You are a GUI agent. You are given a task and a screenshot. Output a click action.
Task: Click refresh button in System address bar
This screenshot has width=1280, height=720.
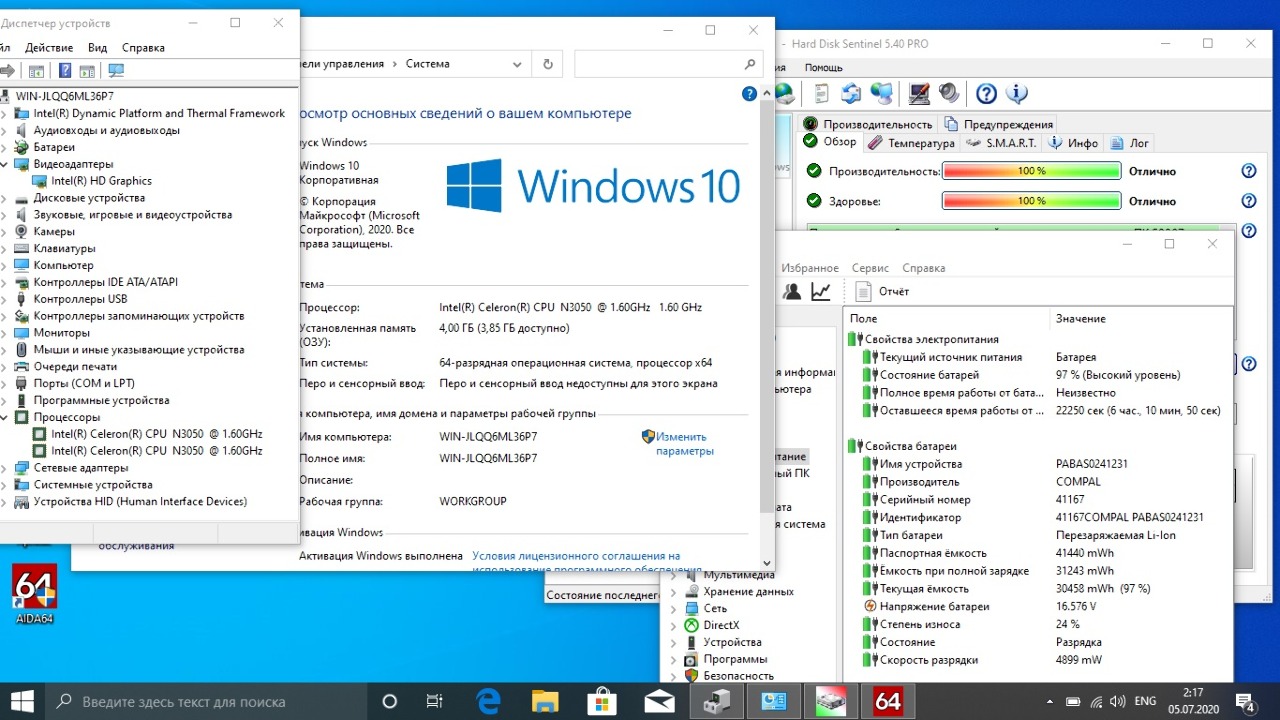(547, 64)
